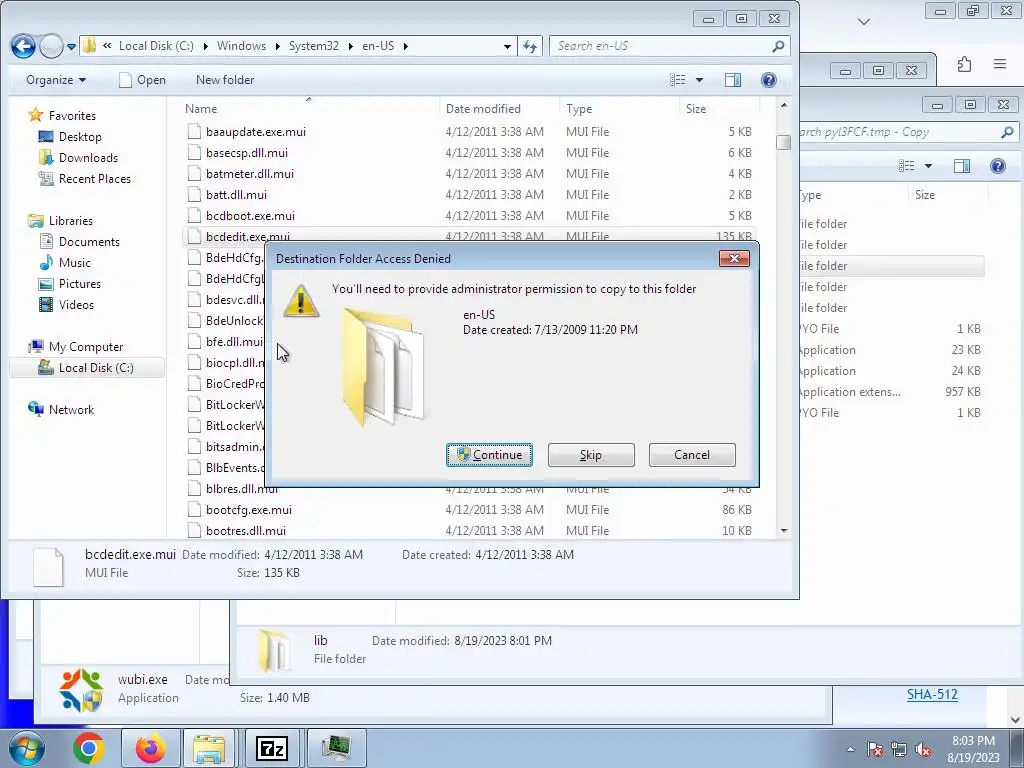Select the file bootres.dll.mui
Image resolution: width=1024 pixels, height=768 pixels.
coord(246,530)
